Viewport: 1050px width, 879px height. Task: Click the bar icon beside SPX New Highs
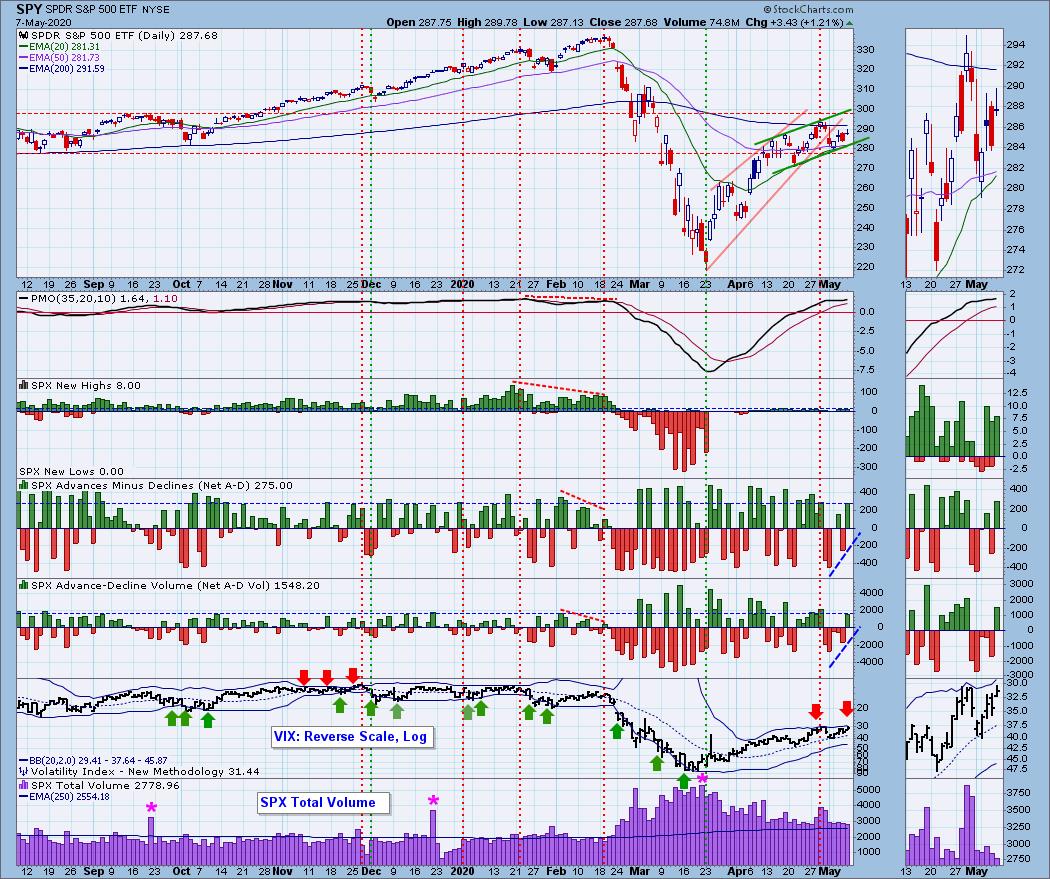tap(23, 386)
